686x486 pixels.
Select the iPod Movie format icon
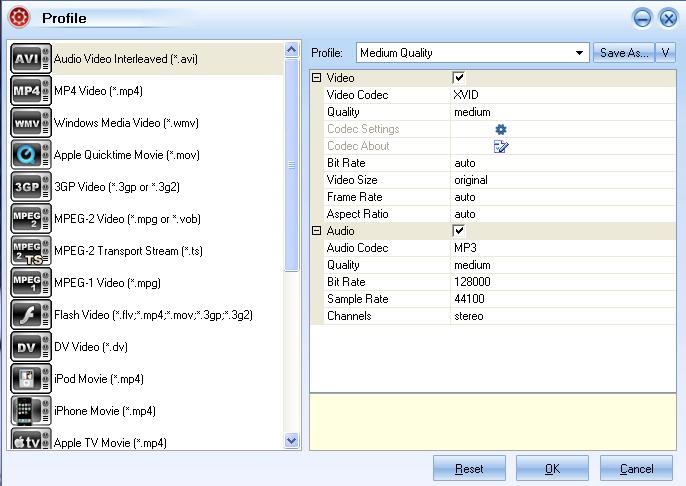coord(31,378)
